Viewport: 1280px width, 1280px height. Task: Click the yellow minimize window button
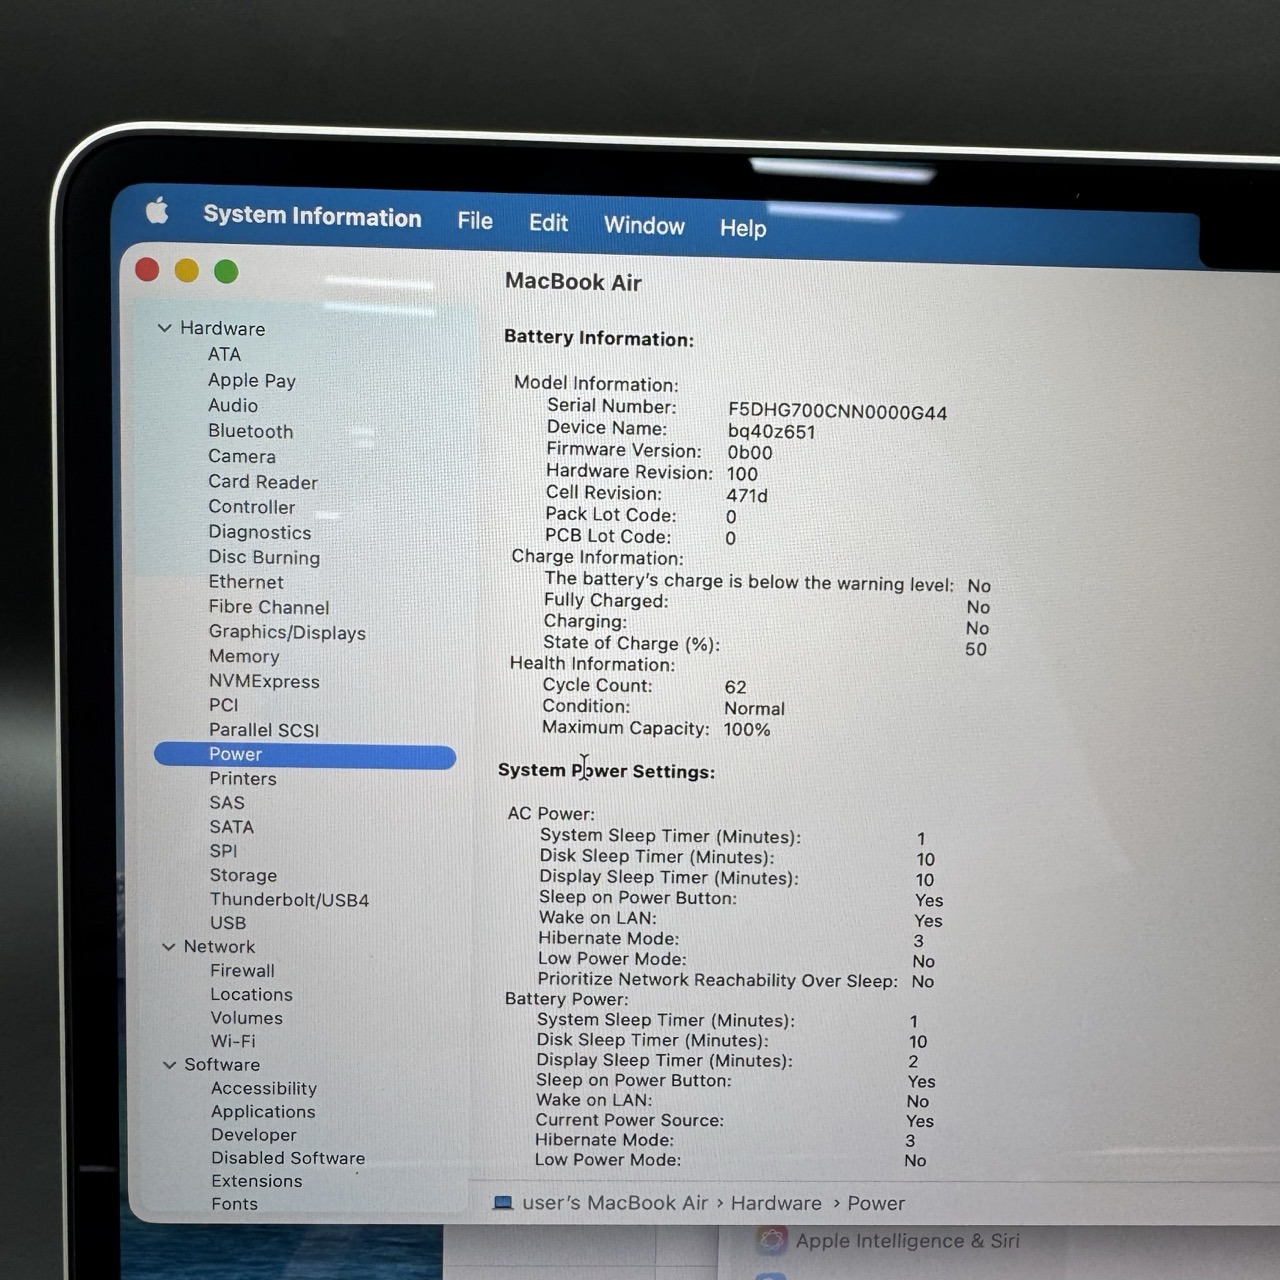point(187,271)
